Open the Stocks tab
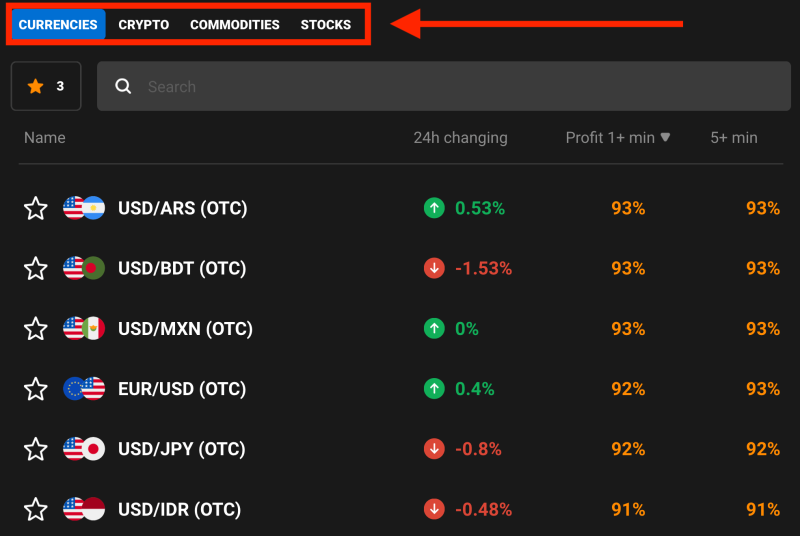The width and height of the screenshot is (800, 536). pos(326,25)
